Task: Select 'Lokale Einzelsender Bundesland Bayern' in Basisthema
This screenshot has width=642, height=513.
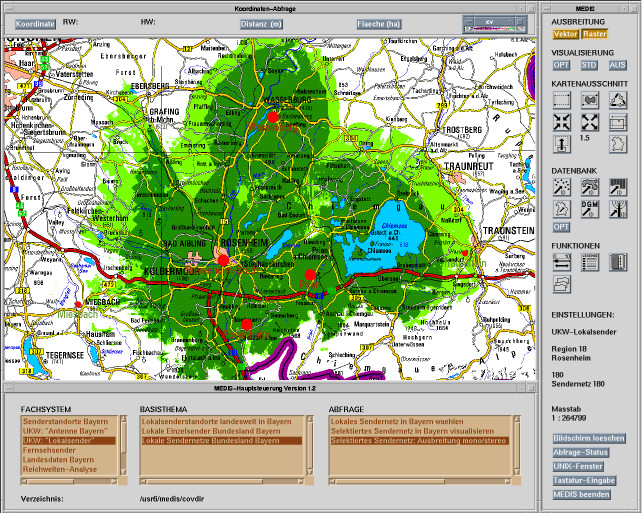Action: click(210, 431)
